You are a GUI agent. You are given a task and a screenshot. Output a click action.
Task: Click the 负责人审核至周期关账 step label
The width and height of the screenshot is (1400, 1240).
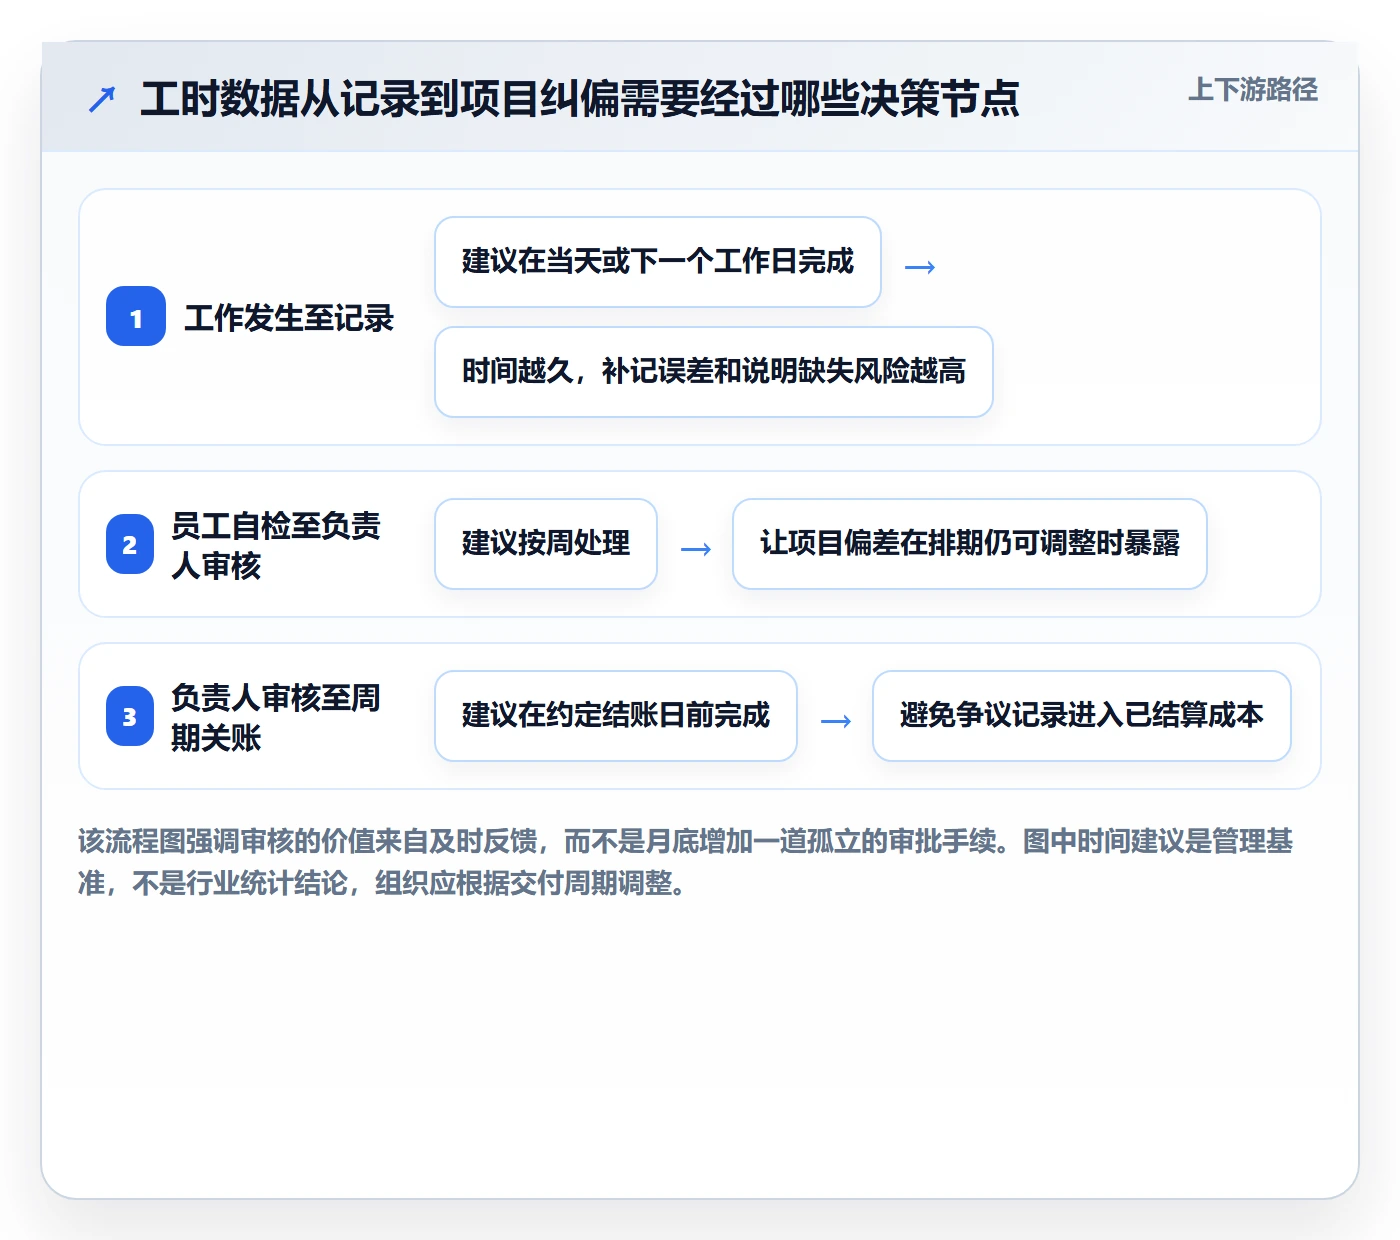tap(276, 717)
